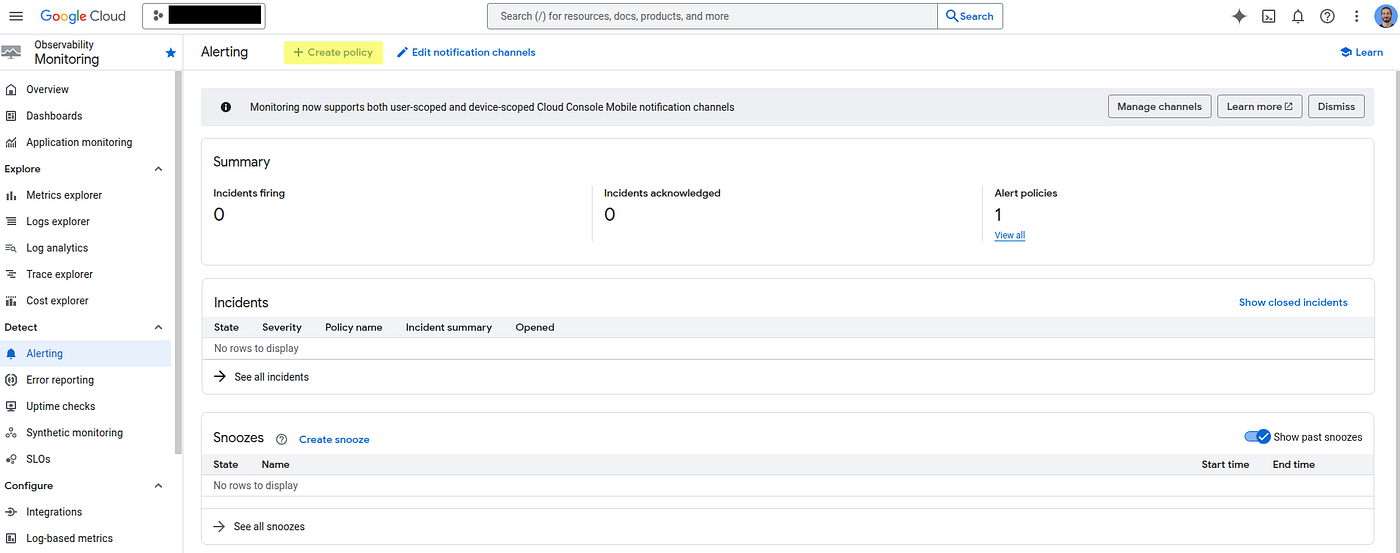Click the End time column header
This screenshot has width=1400, height=553.
(x=1294, y=464)
